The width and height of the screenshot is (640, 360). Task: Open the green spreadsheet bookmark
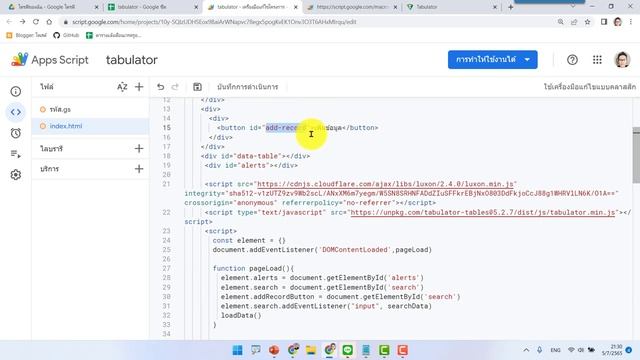tap(113, 35)
